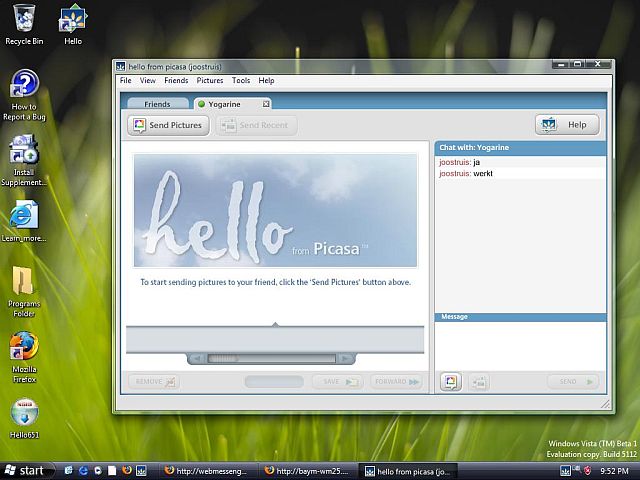
Task: Open the Learn more Internet Explorer shortcut
Action: [x=24, y=221]
